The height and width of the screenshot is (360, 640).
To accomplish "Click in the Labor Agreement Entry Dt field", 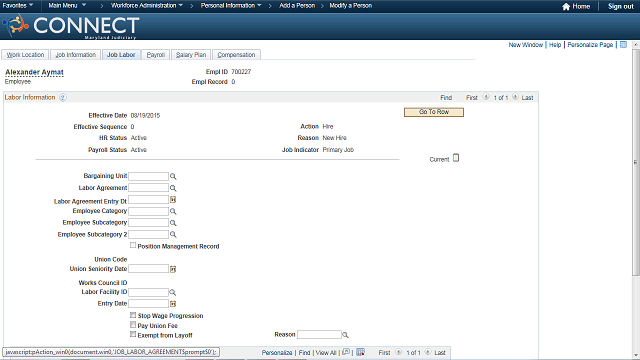I will pyautogui.click(x=149, y=200).
